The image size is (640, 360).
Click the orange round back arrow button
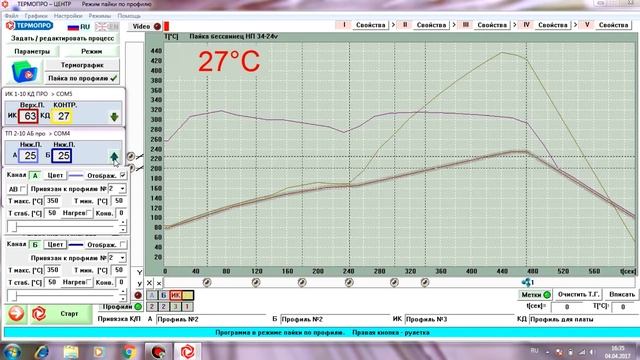click(x=16, y=313)
